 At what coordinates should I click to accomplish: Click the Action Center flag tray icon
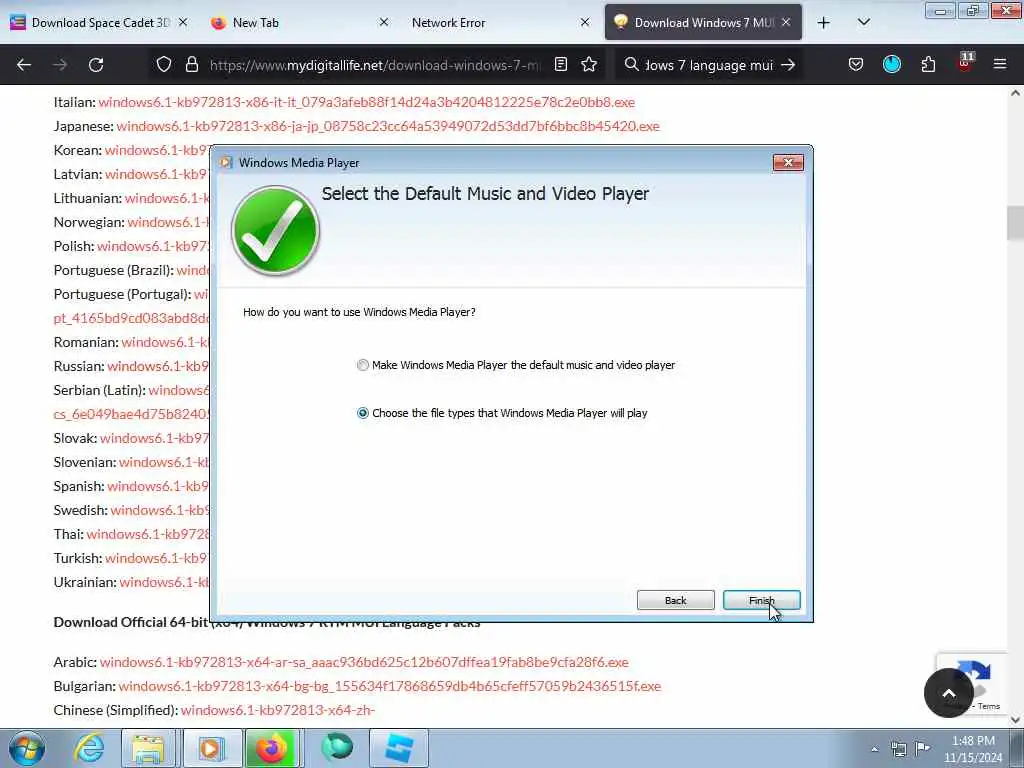(923, 748)
